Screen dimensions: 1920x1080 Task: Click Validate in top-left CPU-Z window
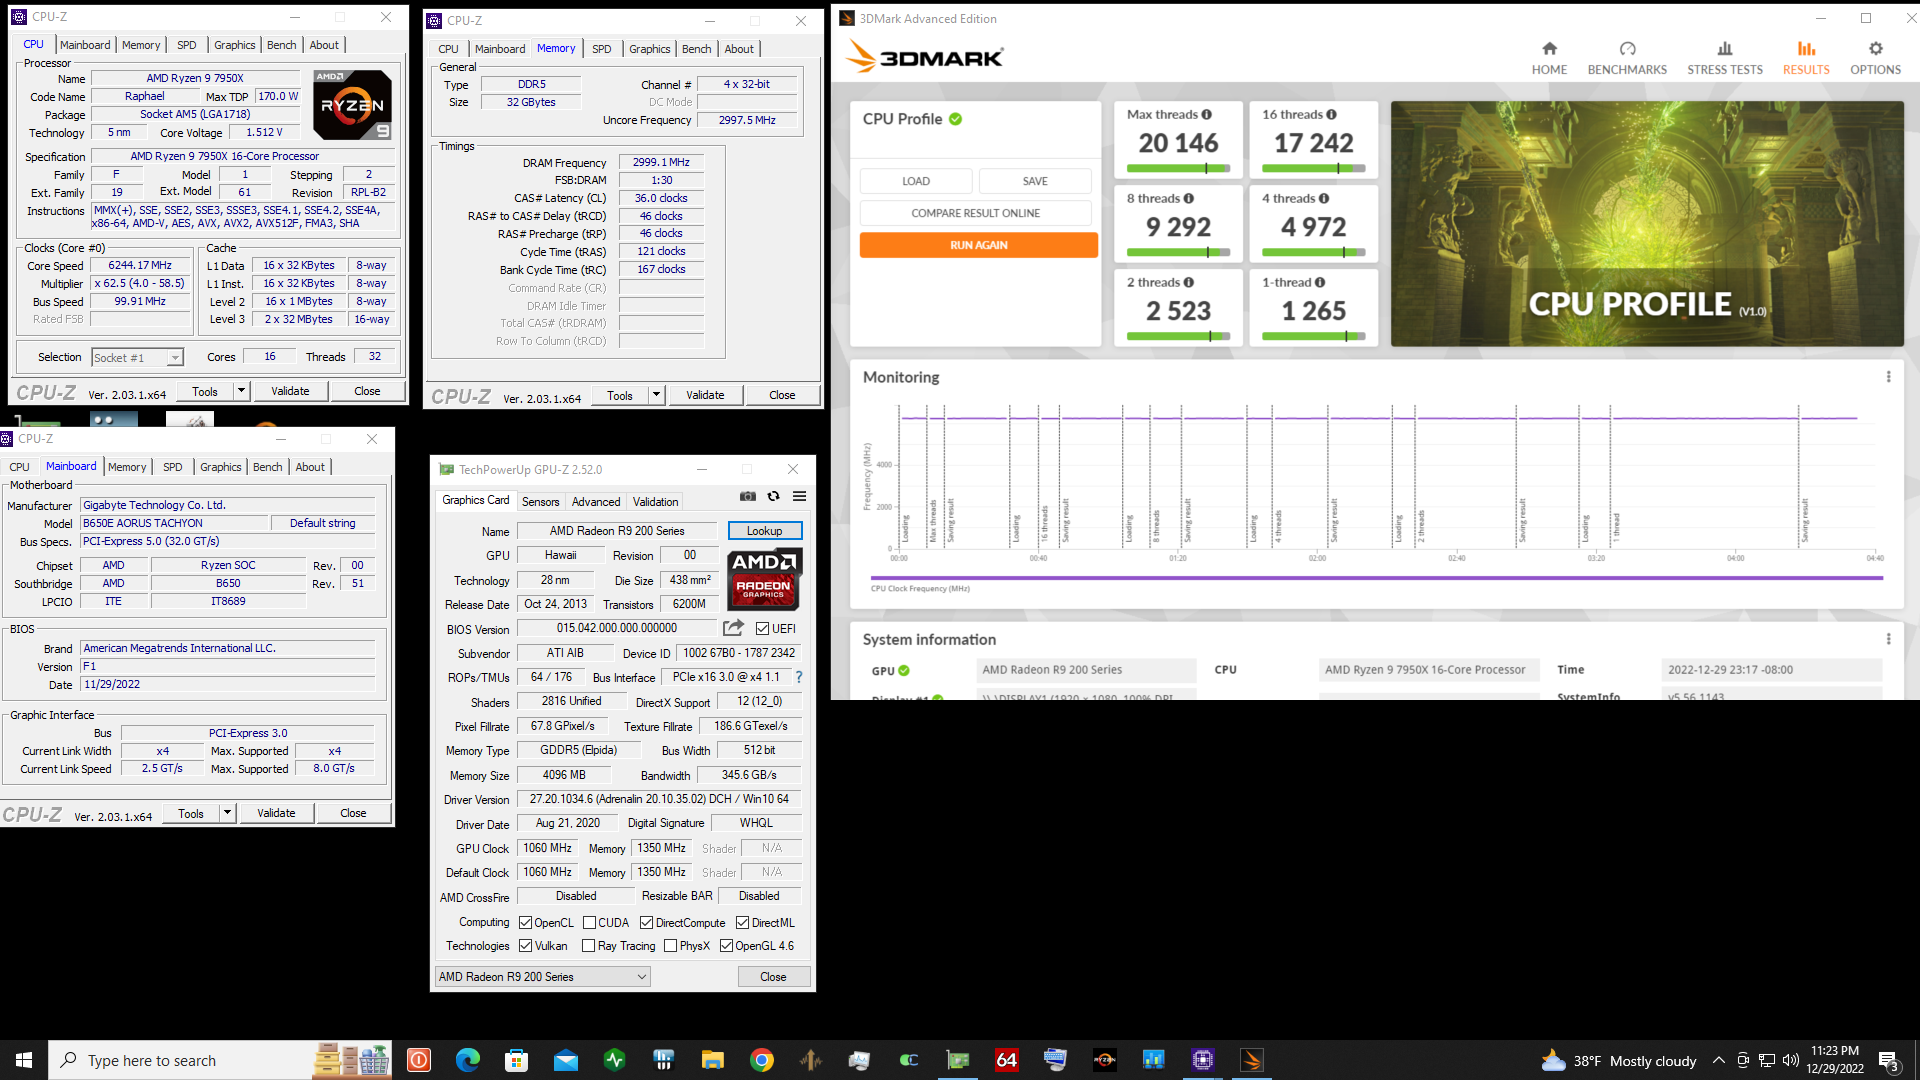coord(290,391)
